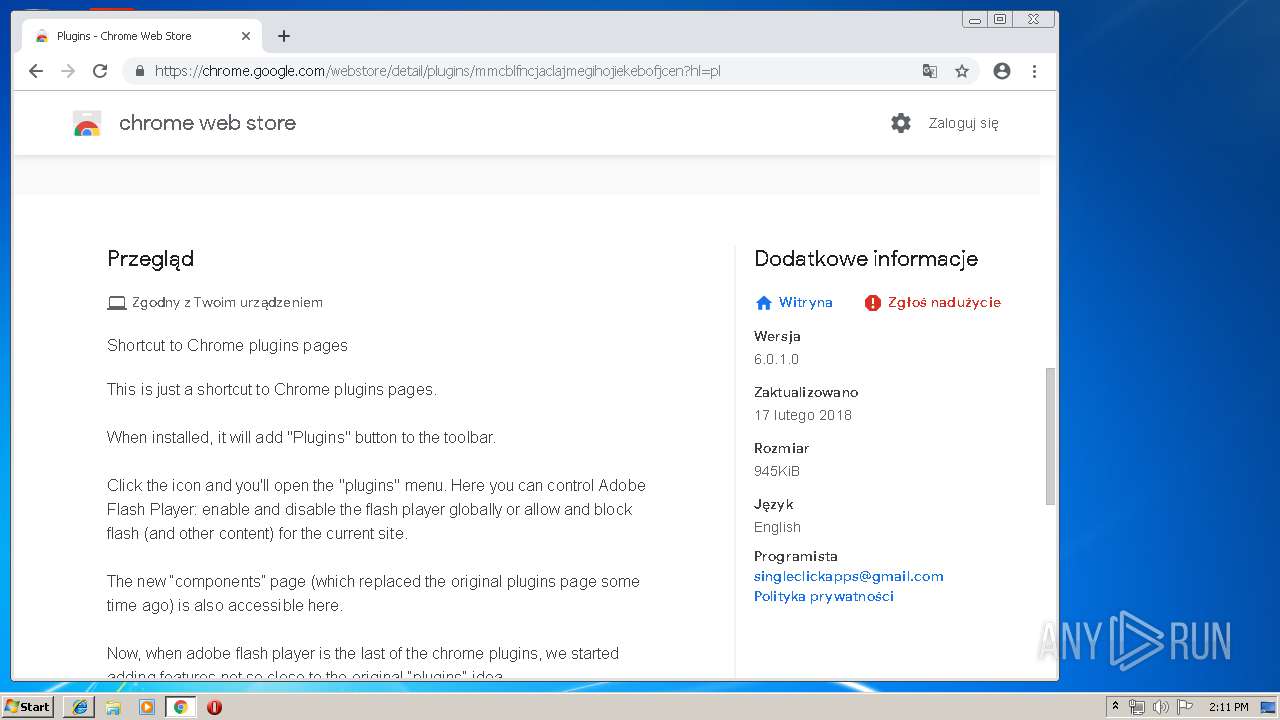1280x720 pixels.
Task: Close the Plugins - Chrome Web Store tab
Action: click(246, 36)
